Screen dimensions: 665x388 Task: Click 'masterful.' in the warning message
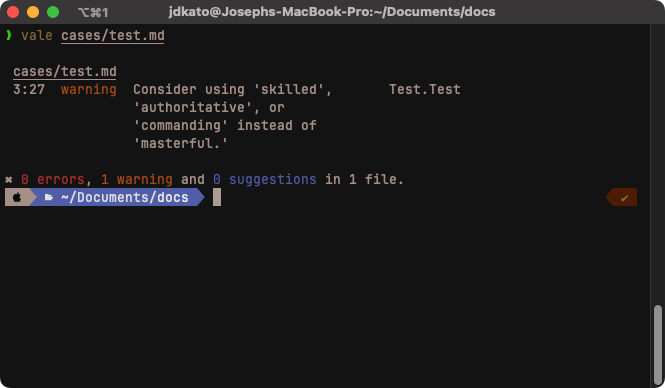click(x=181, y=143)
